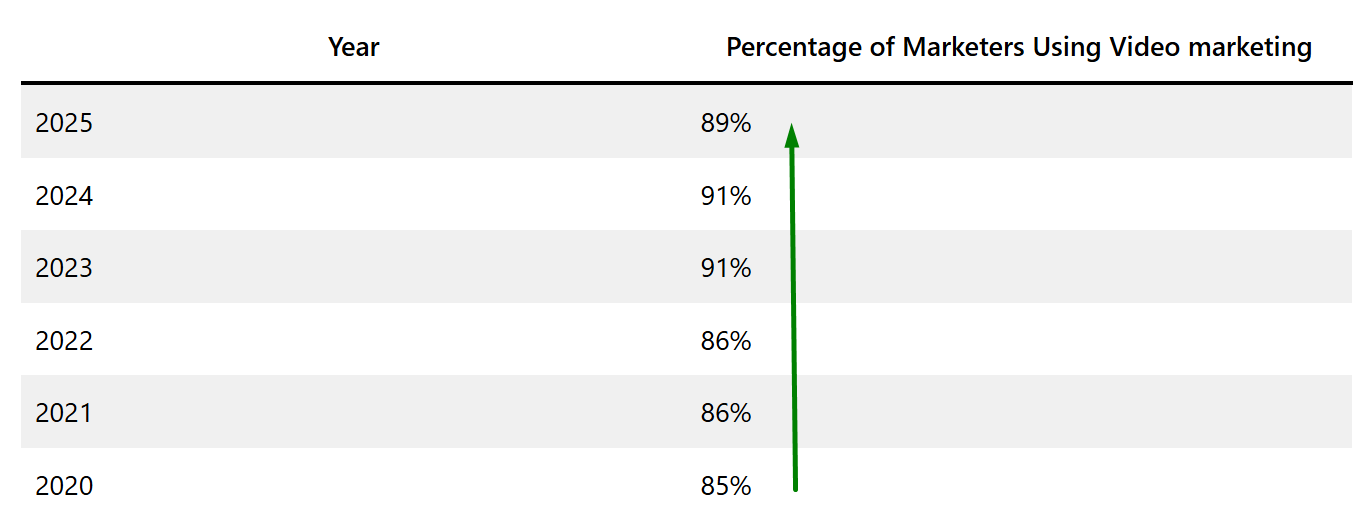Click "Video marketing" in the column header

[1211, 47]
